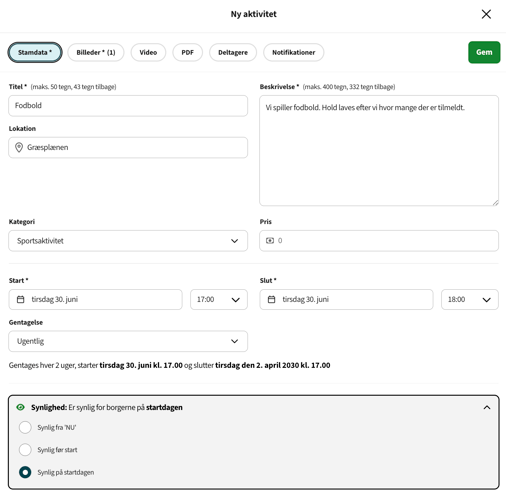506x495 pixels.
Task: Open the Kategori dropdown showing Sportsaktivitet
Action: pos(128,241)
